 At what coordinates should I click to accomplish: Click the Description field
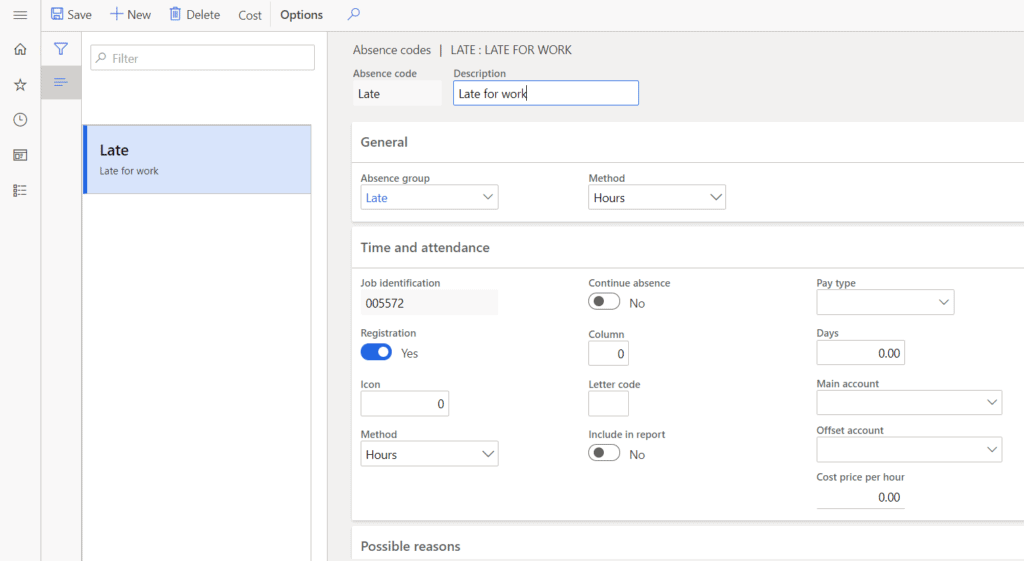click(546, 93)
